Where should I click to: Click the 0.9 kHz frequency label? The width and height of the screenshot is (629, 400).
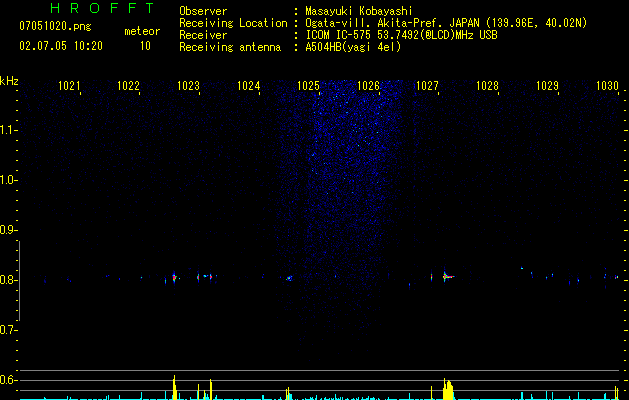8,230
